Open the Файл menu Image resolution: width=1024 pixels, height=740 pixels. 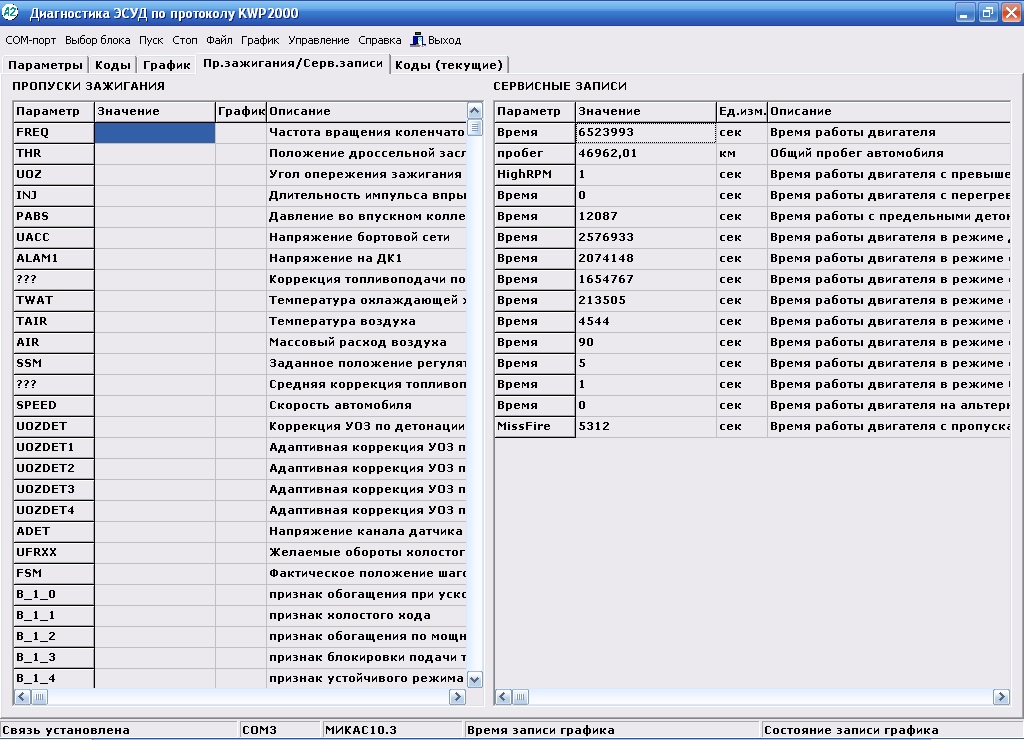[x=219, y=40]
